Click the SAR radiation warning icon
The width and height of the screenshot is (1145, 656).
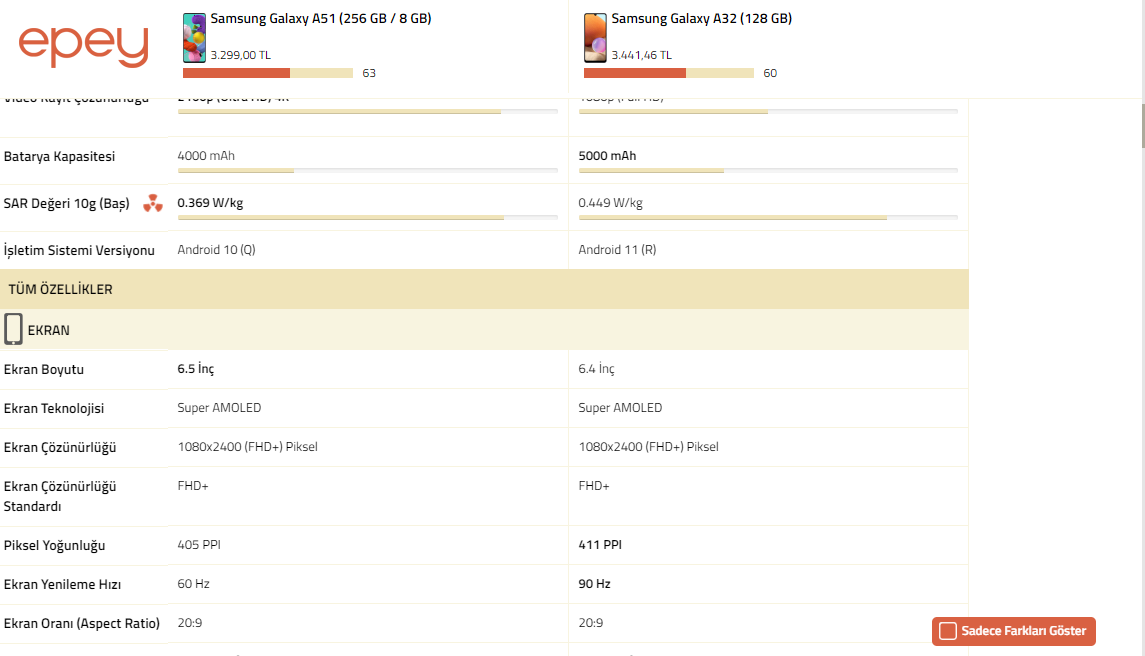click(153, 203)
